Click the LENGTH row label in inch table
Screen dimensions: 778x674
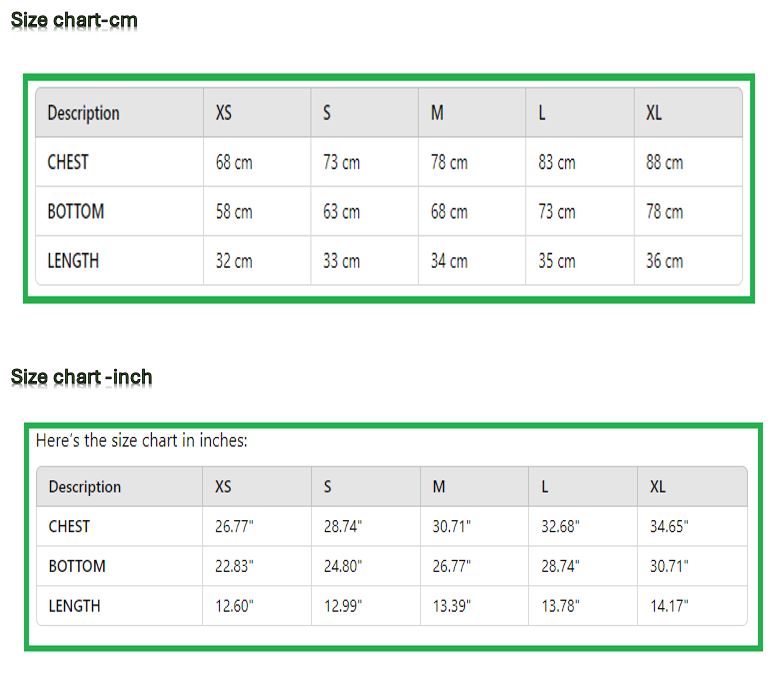[x=74, y=606]
